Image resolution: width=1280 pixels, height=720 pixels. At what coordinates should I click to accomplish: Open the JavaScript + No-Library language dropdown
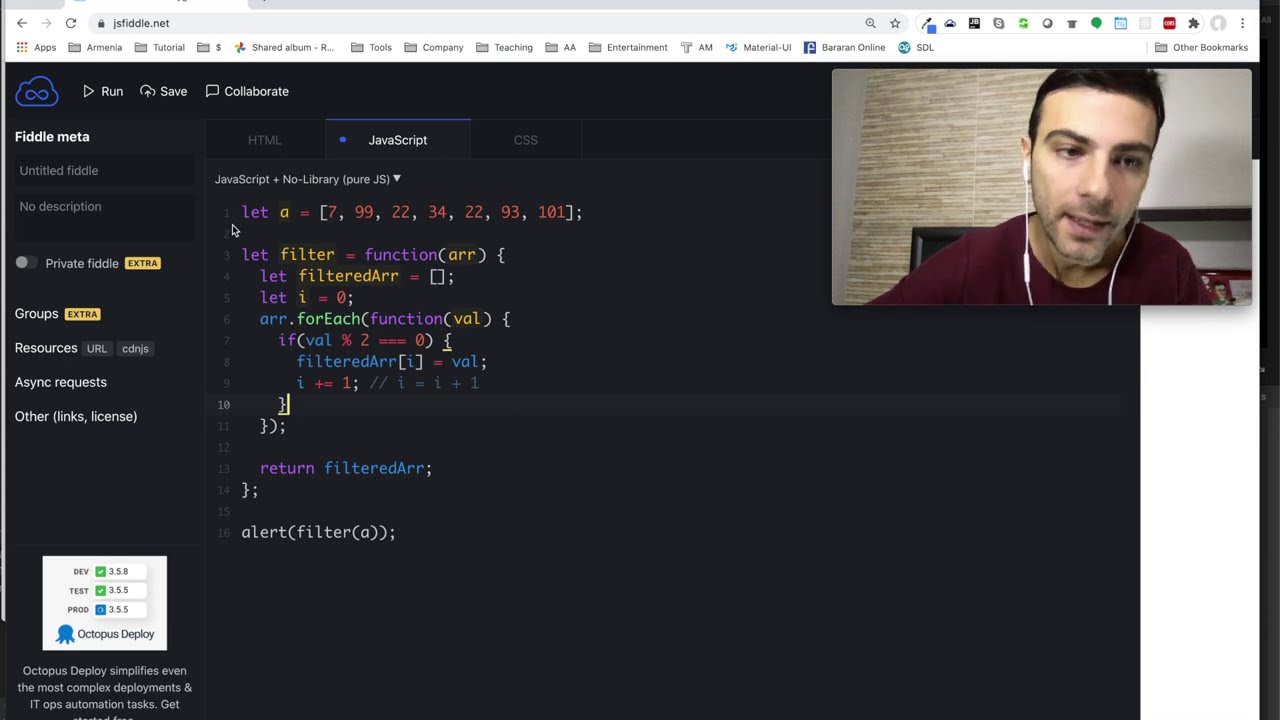click(308, 179)
